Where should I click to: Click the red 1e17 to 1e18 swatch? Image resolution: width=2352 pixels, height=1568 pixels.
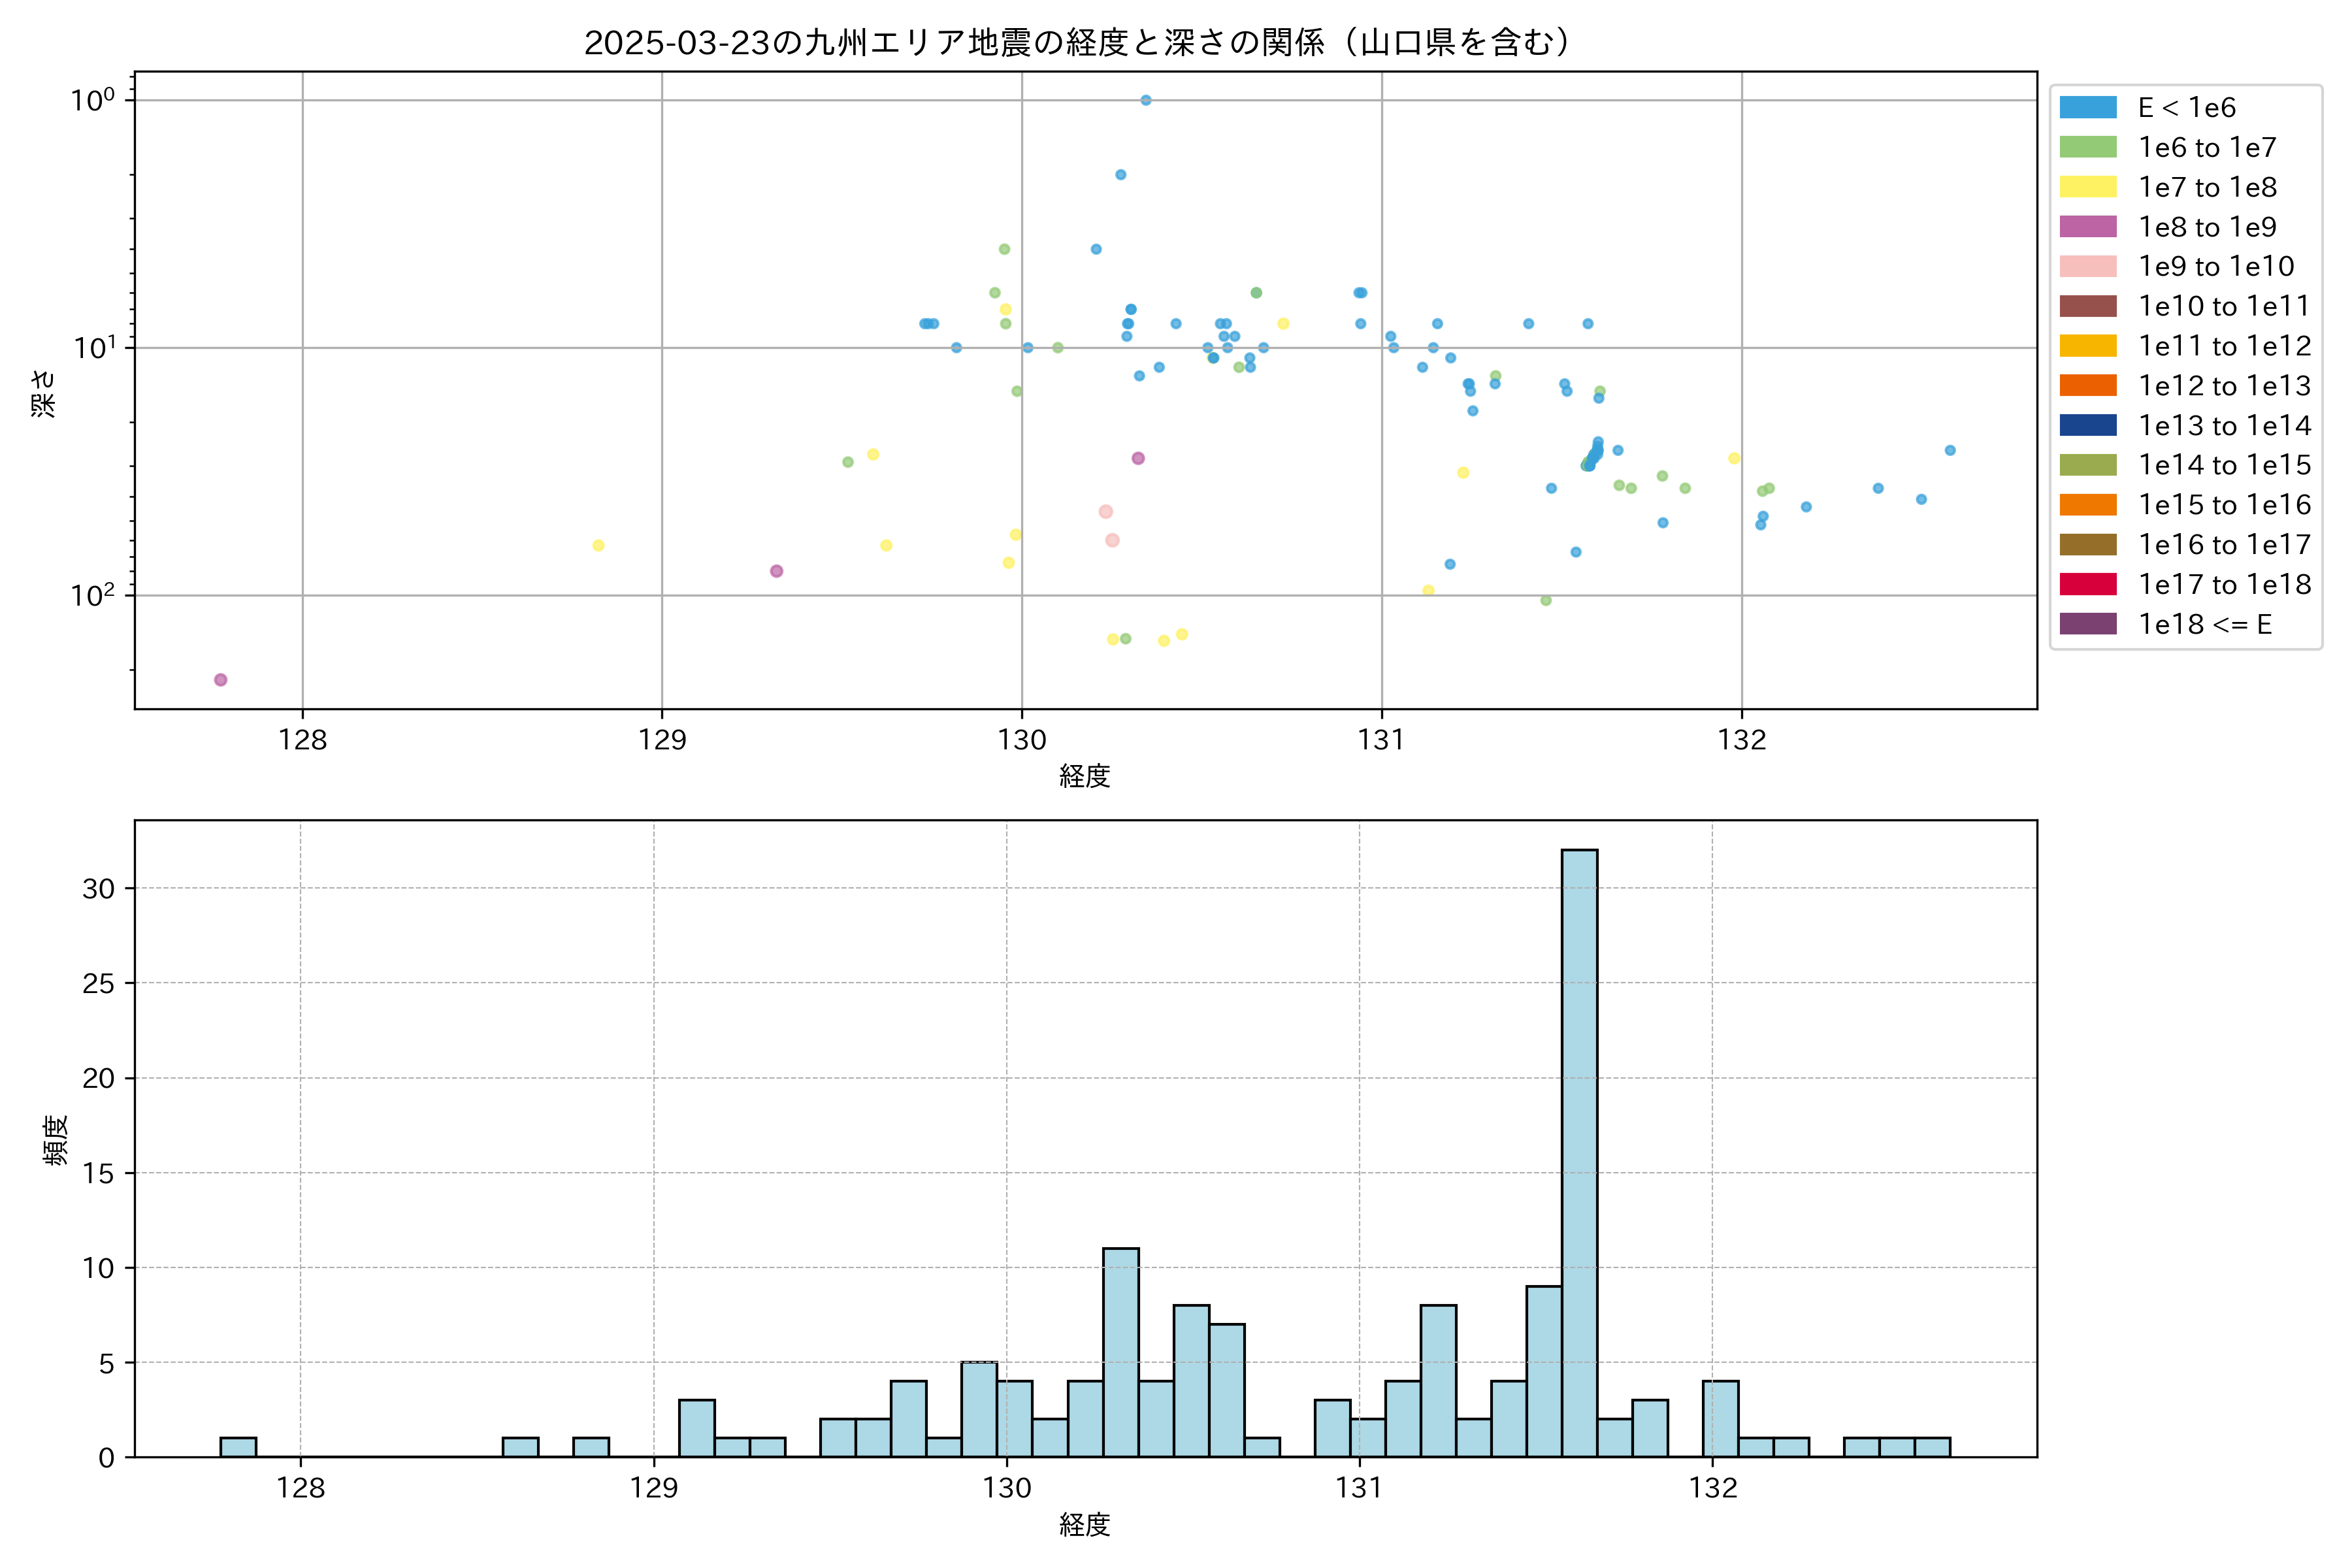click(x=2087, y=584)
